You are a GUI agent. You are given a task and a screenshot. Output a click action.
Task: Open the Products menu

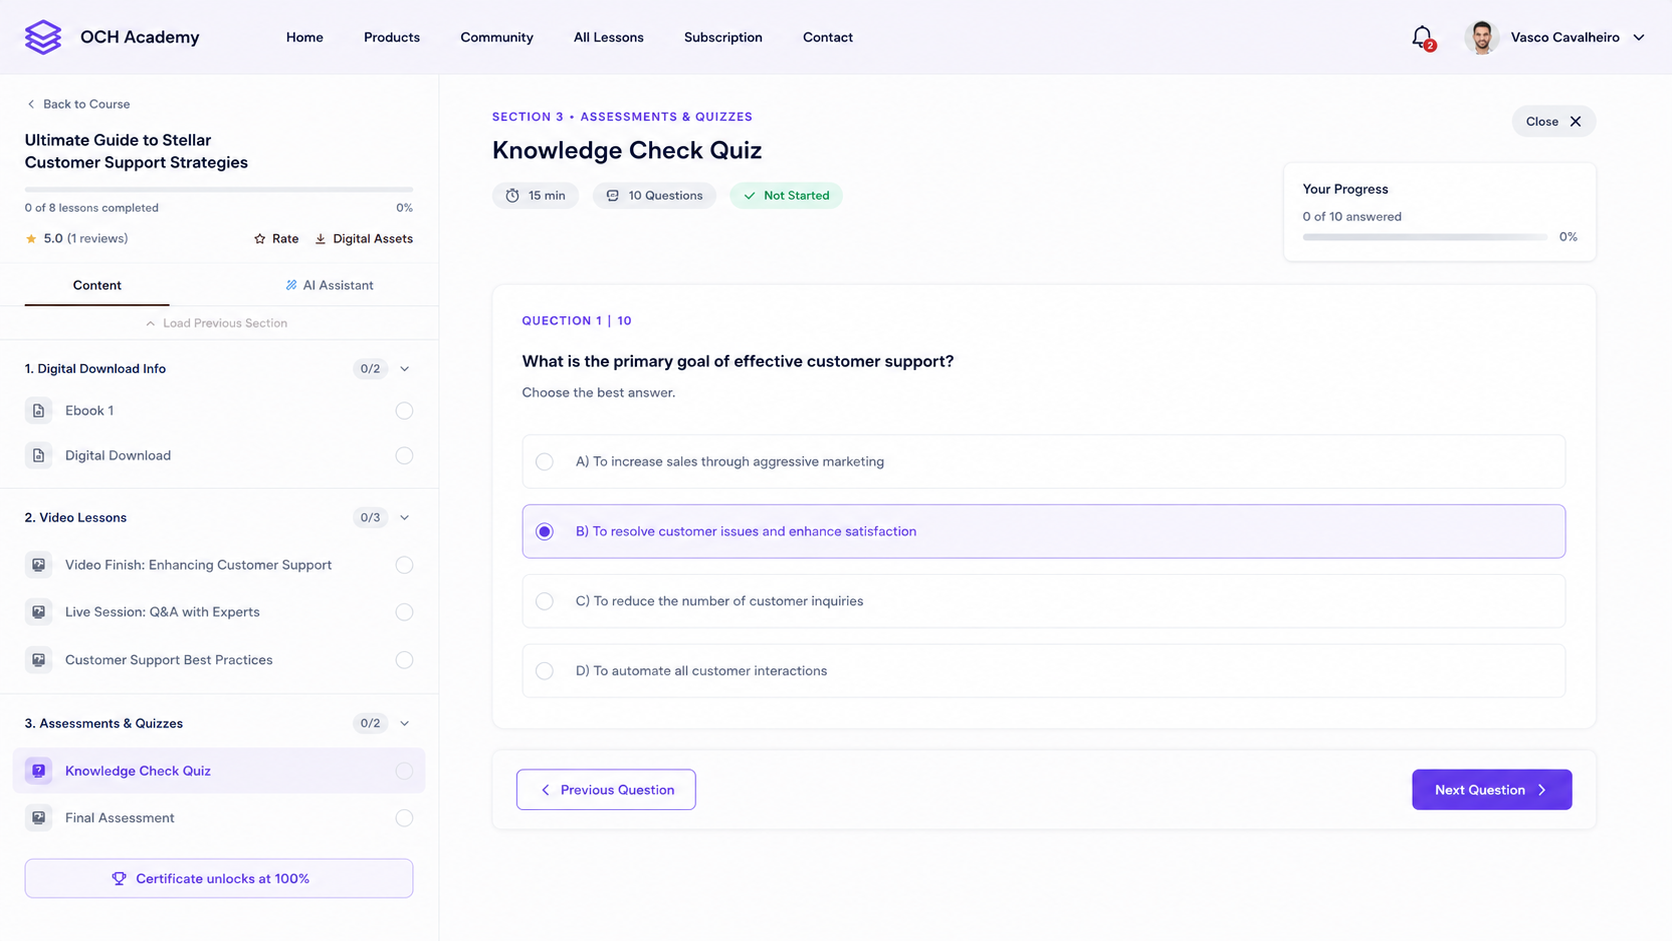[x=392, y=38]
